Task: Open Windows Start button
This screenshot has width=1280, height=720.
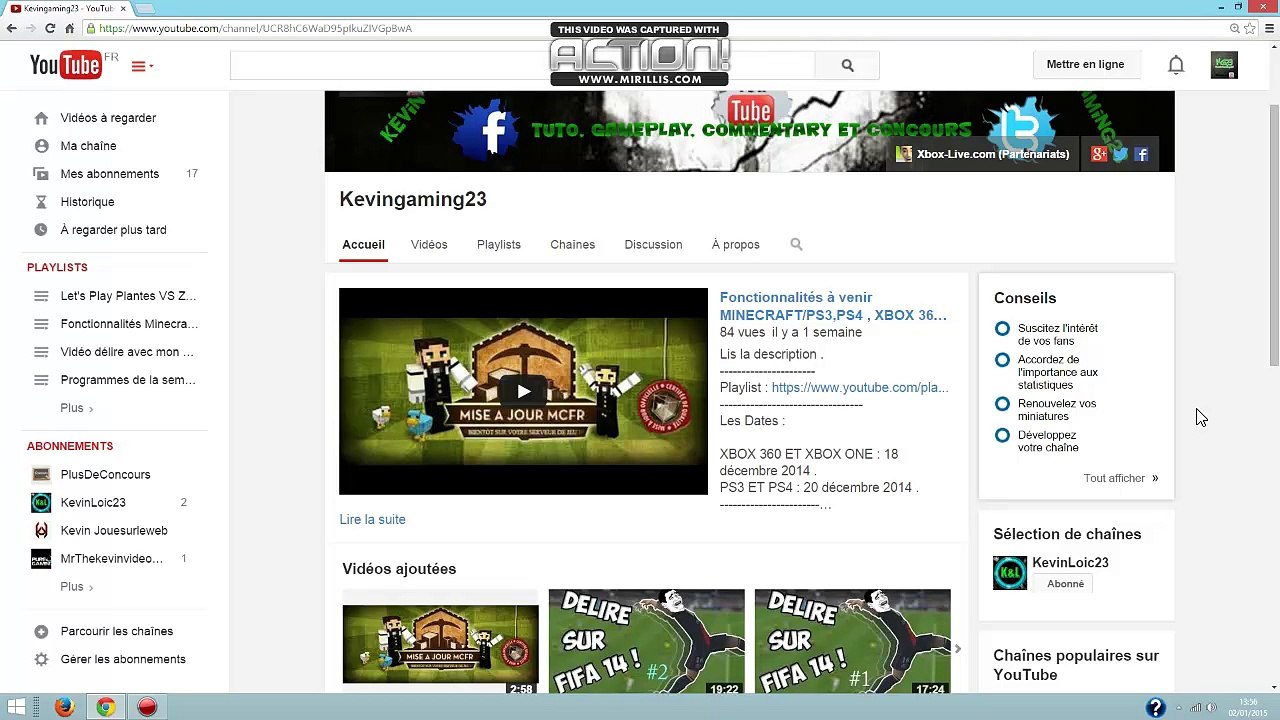Action: [17, 707]
